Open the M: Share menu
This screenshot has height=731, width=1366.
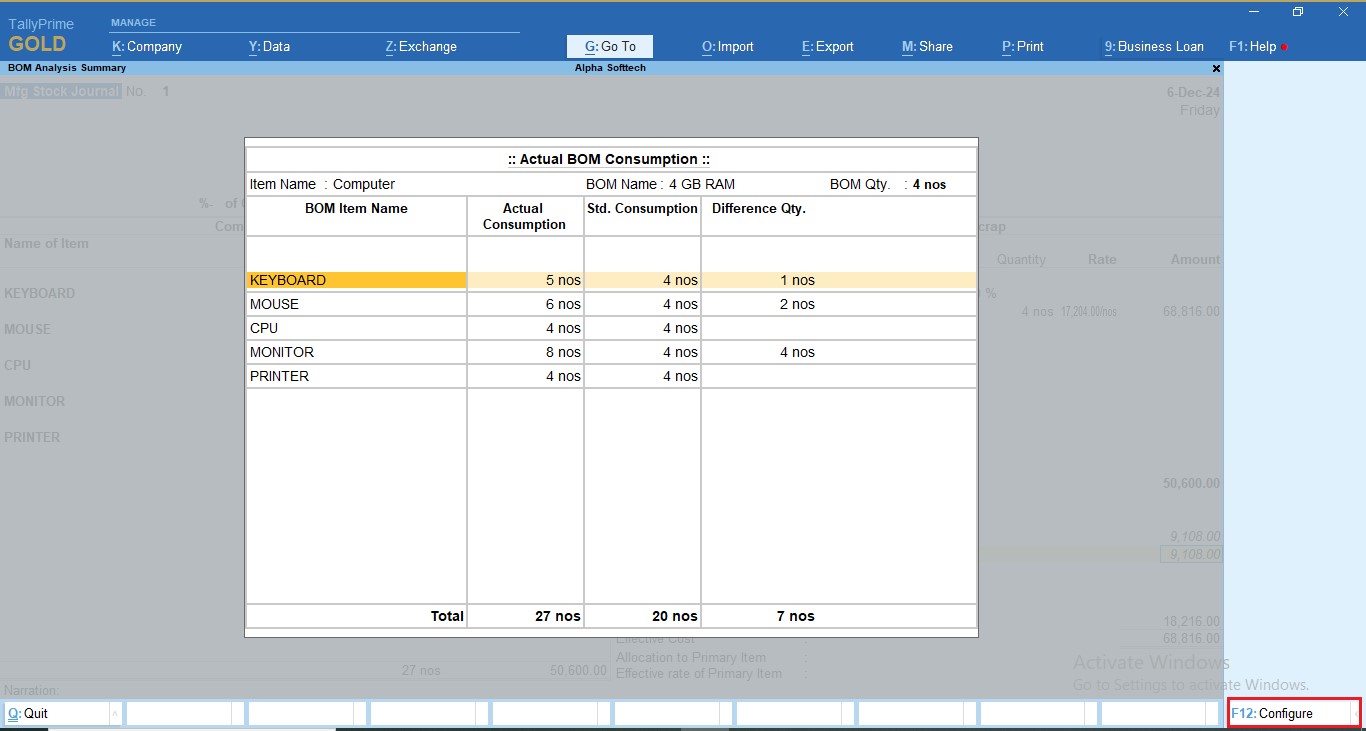927,46
